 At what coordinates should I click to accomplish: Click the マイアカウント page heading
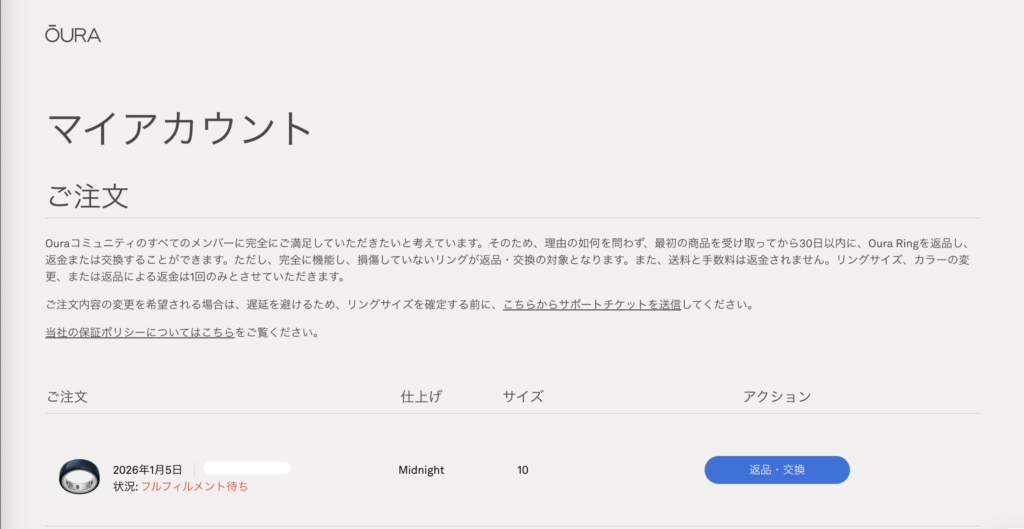(181, 129)
